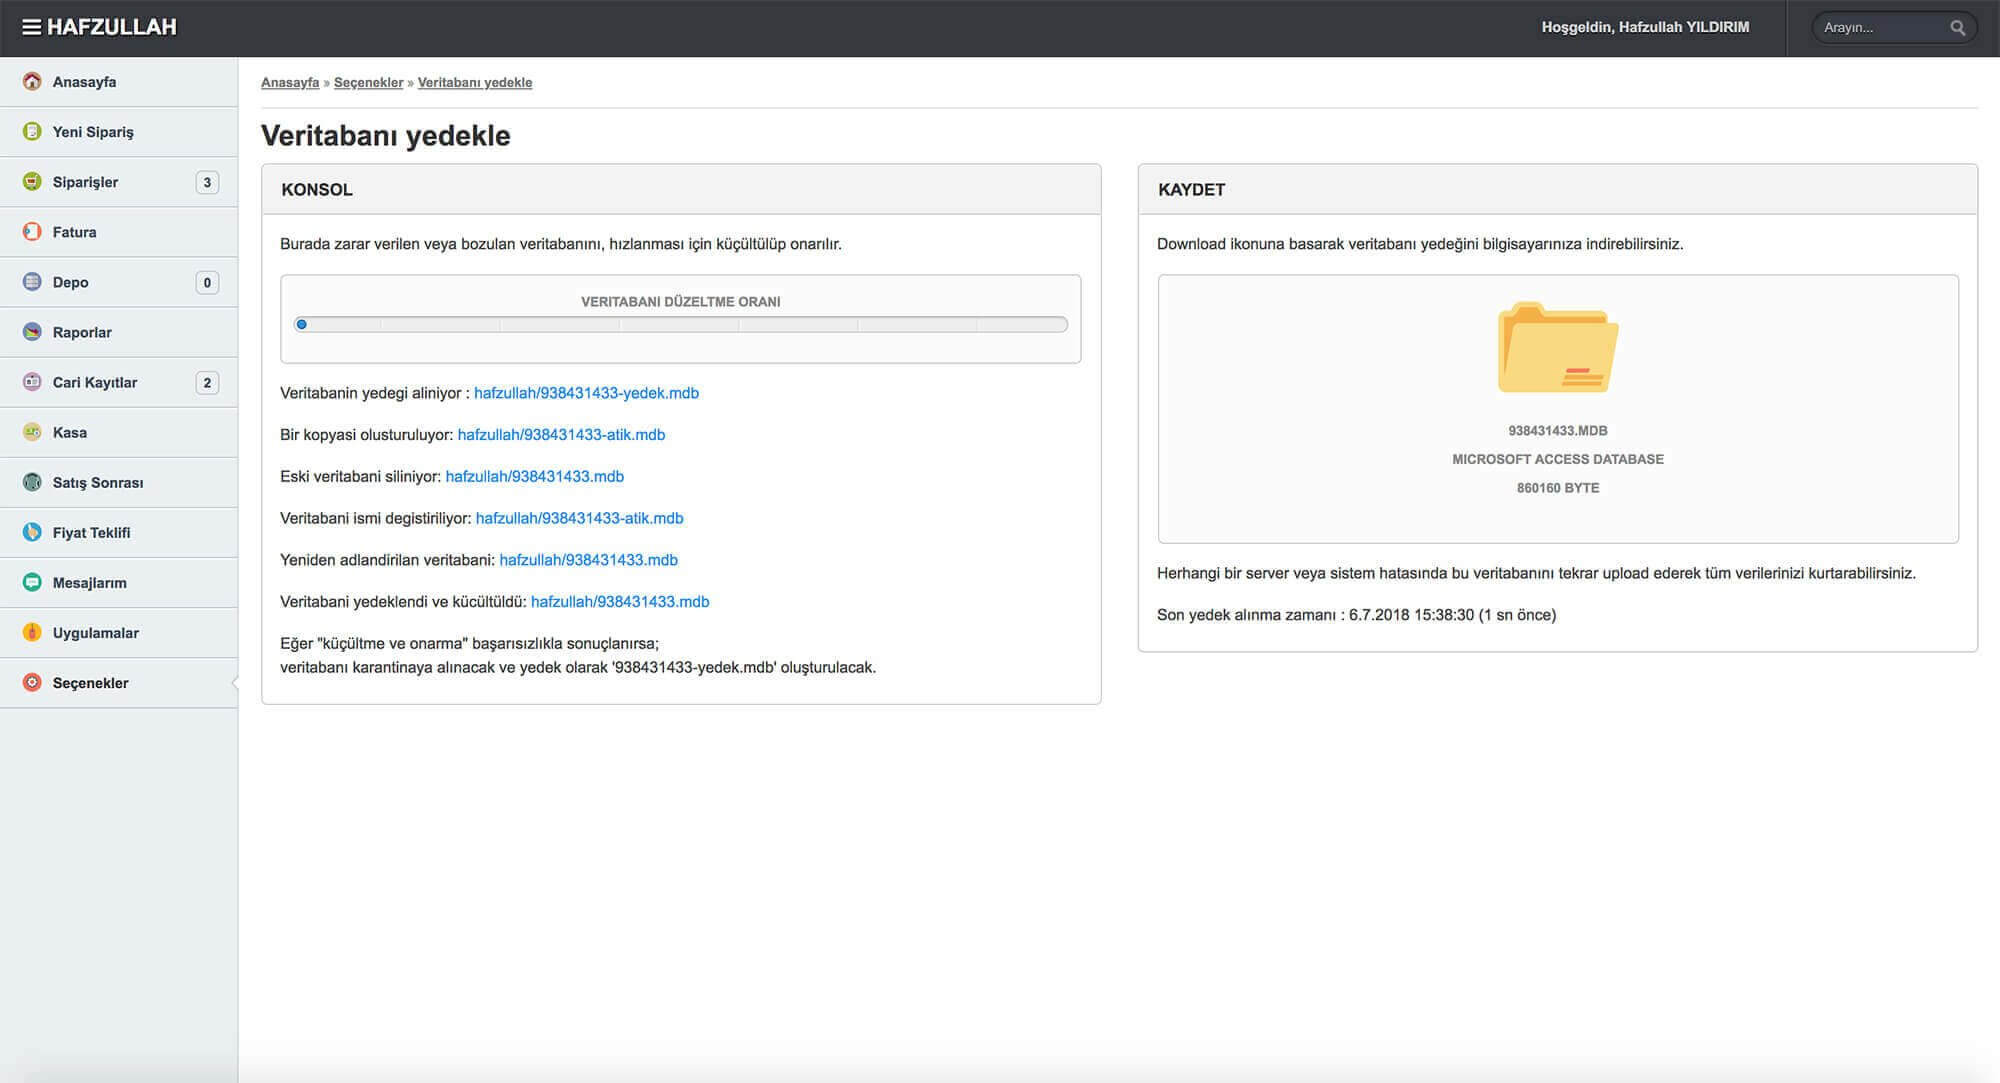The height and width of the screenshot is (1083, 2000).
Task: Click the Anasayfa breadcrumb link
Action: [290, 83]
